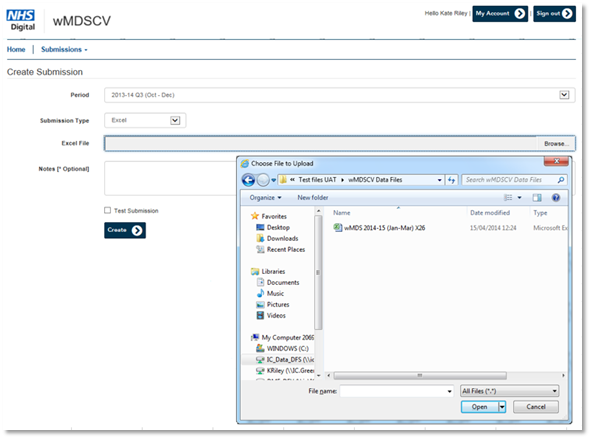Open the Organize menu

click(265, 197)
